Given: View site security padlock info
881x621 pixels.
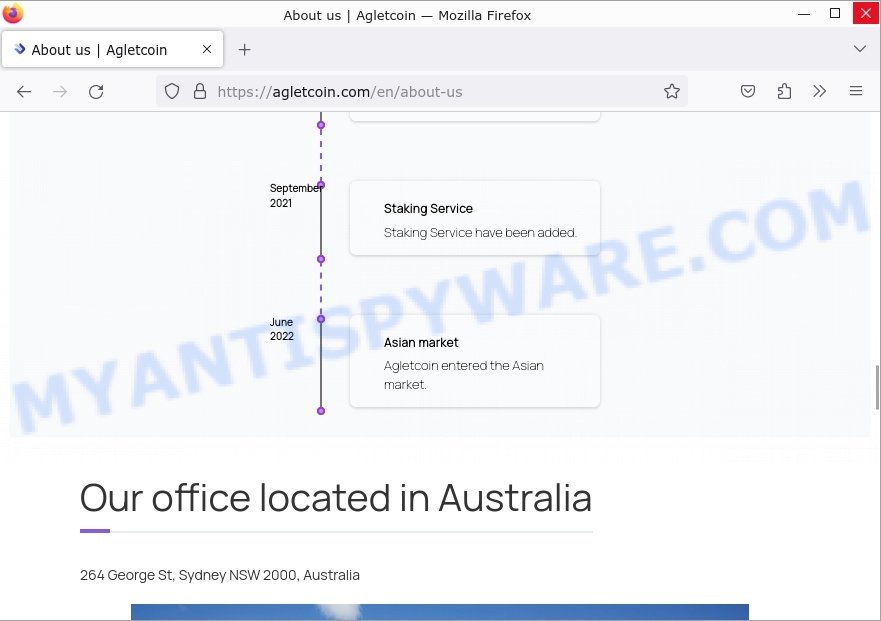Looking at the screenshot, I should (x=199, y=91).
